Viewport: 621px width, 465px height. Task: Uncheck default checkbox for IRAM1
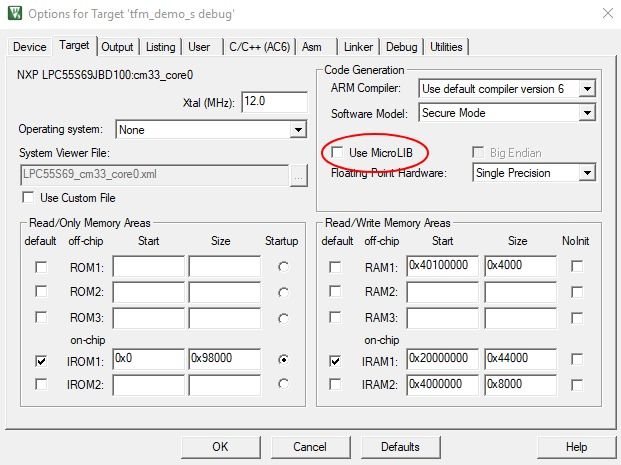click(x=335, y=361)
